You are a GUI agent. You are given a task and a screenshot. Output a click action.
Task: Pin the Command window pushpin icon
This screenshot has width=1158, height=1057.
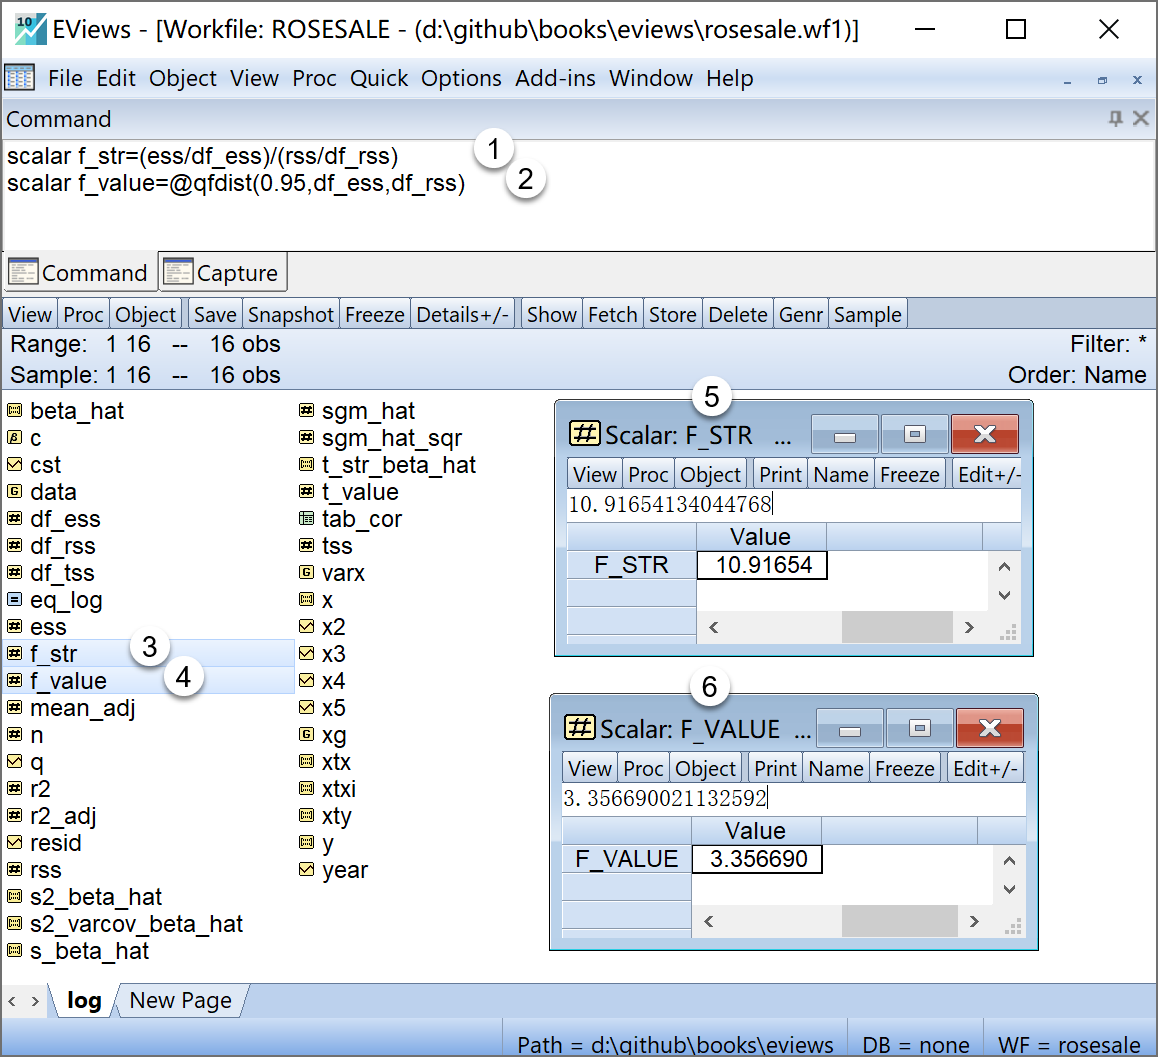(x=1116, y=119)
